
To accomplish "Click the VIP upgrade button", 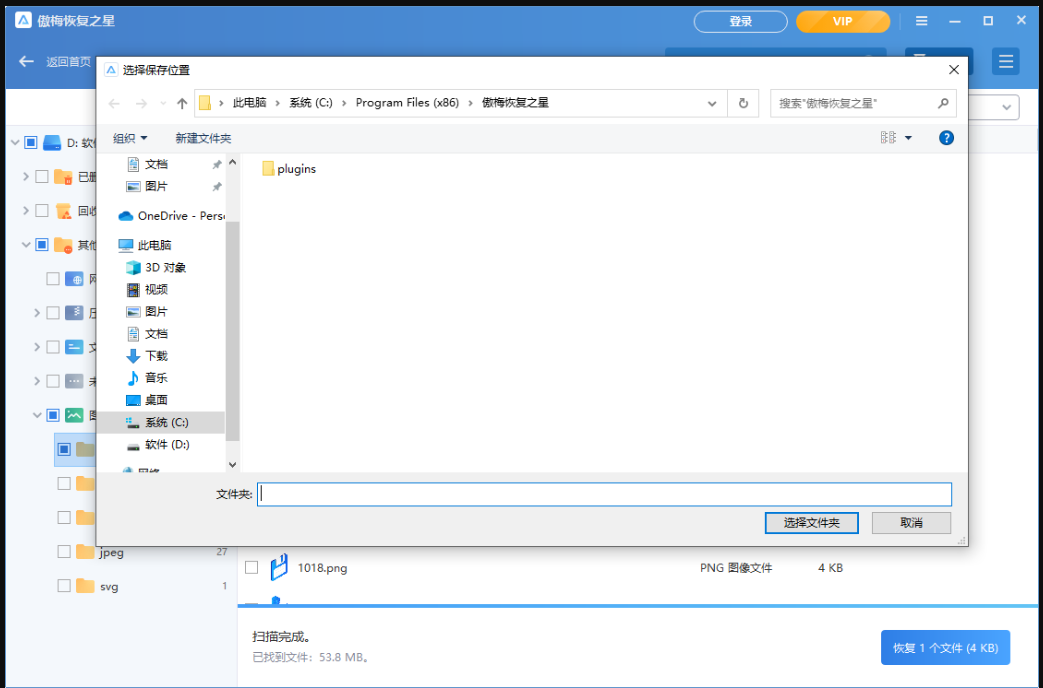I will [842, 21].
